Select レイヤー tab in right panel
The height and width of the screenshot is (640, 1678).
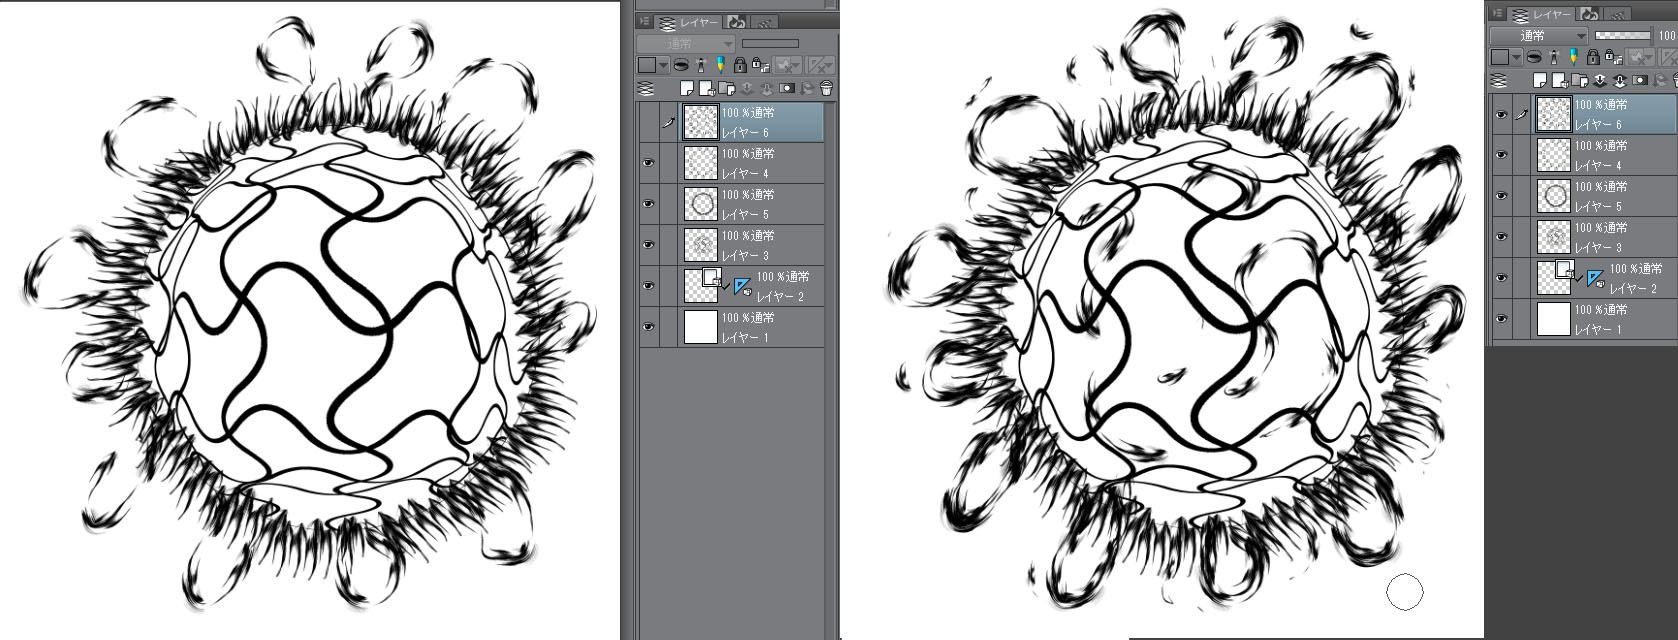[x=1540, y=14]
